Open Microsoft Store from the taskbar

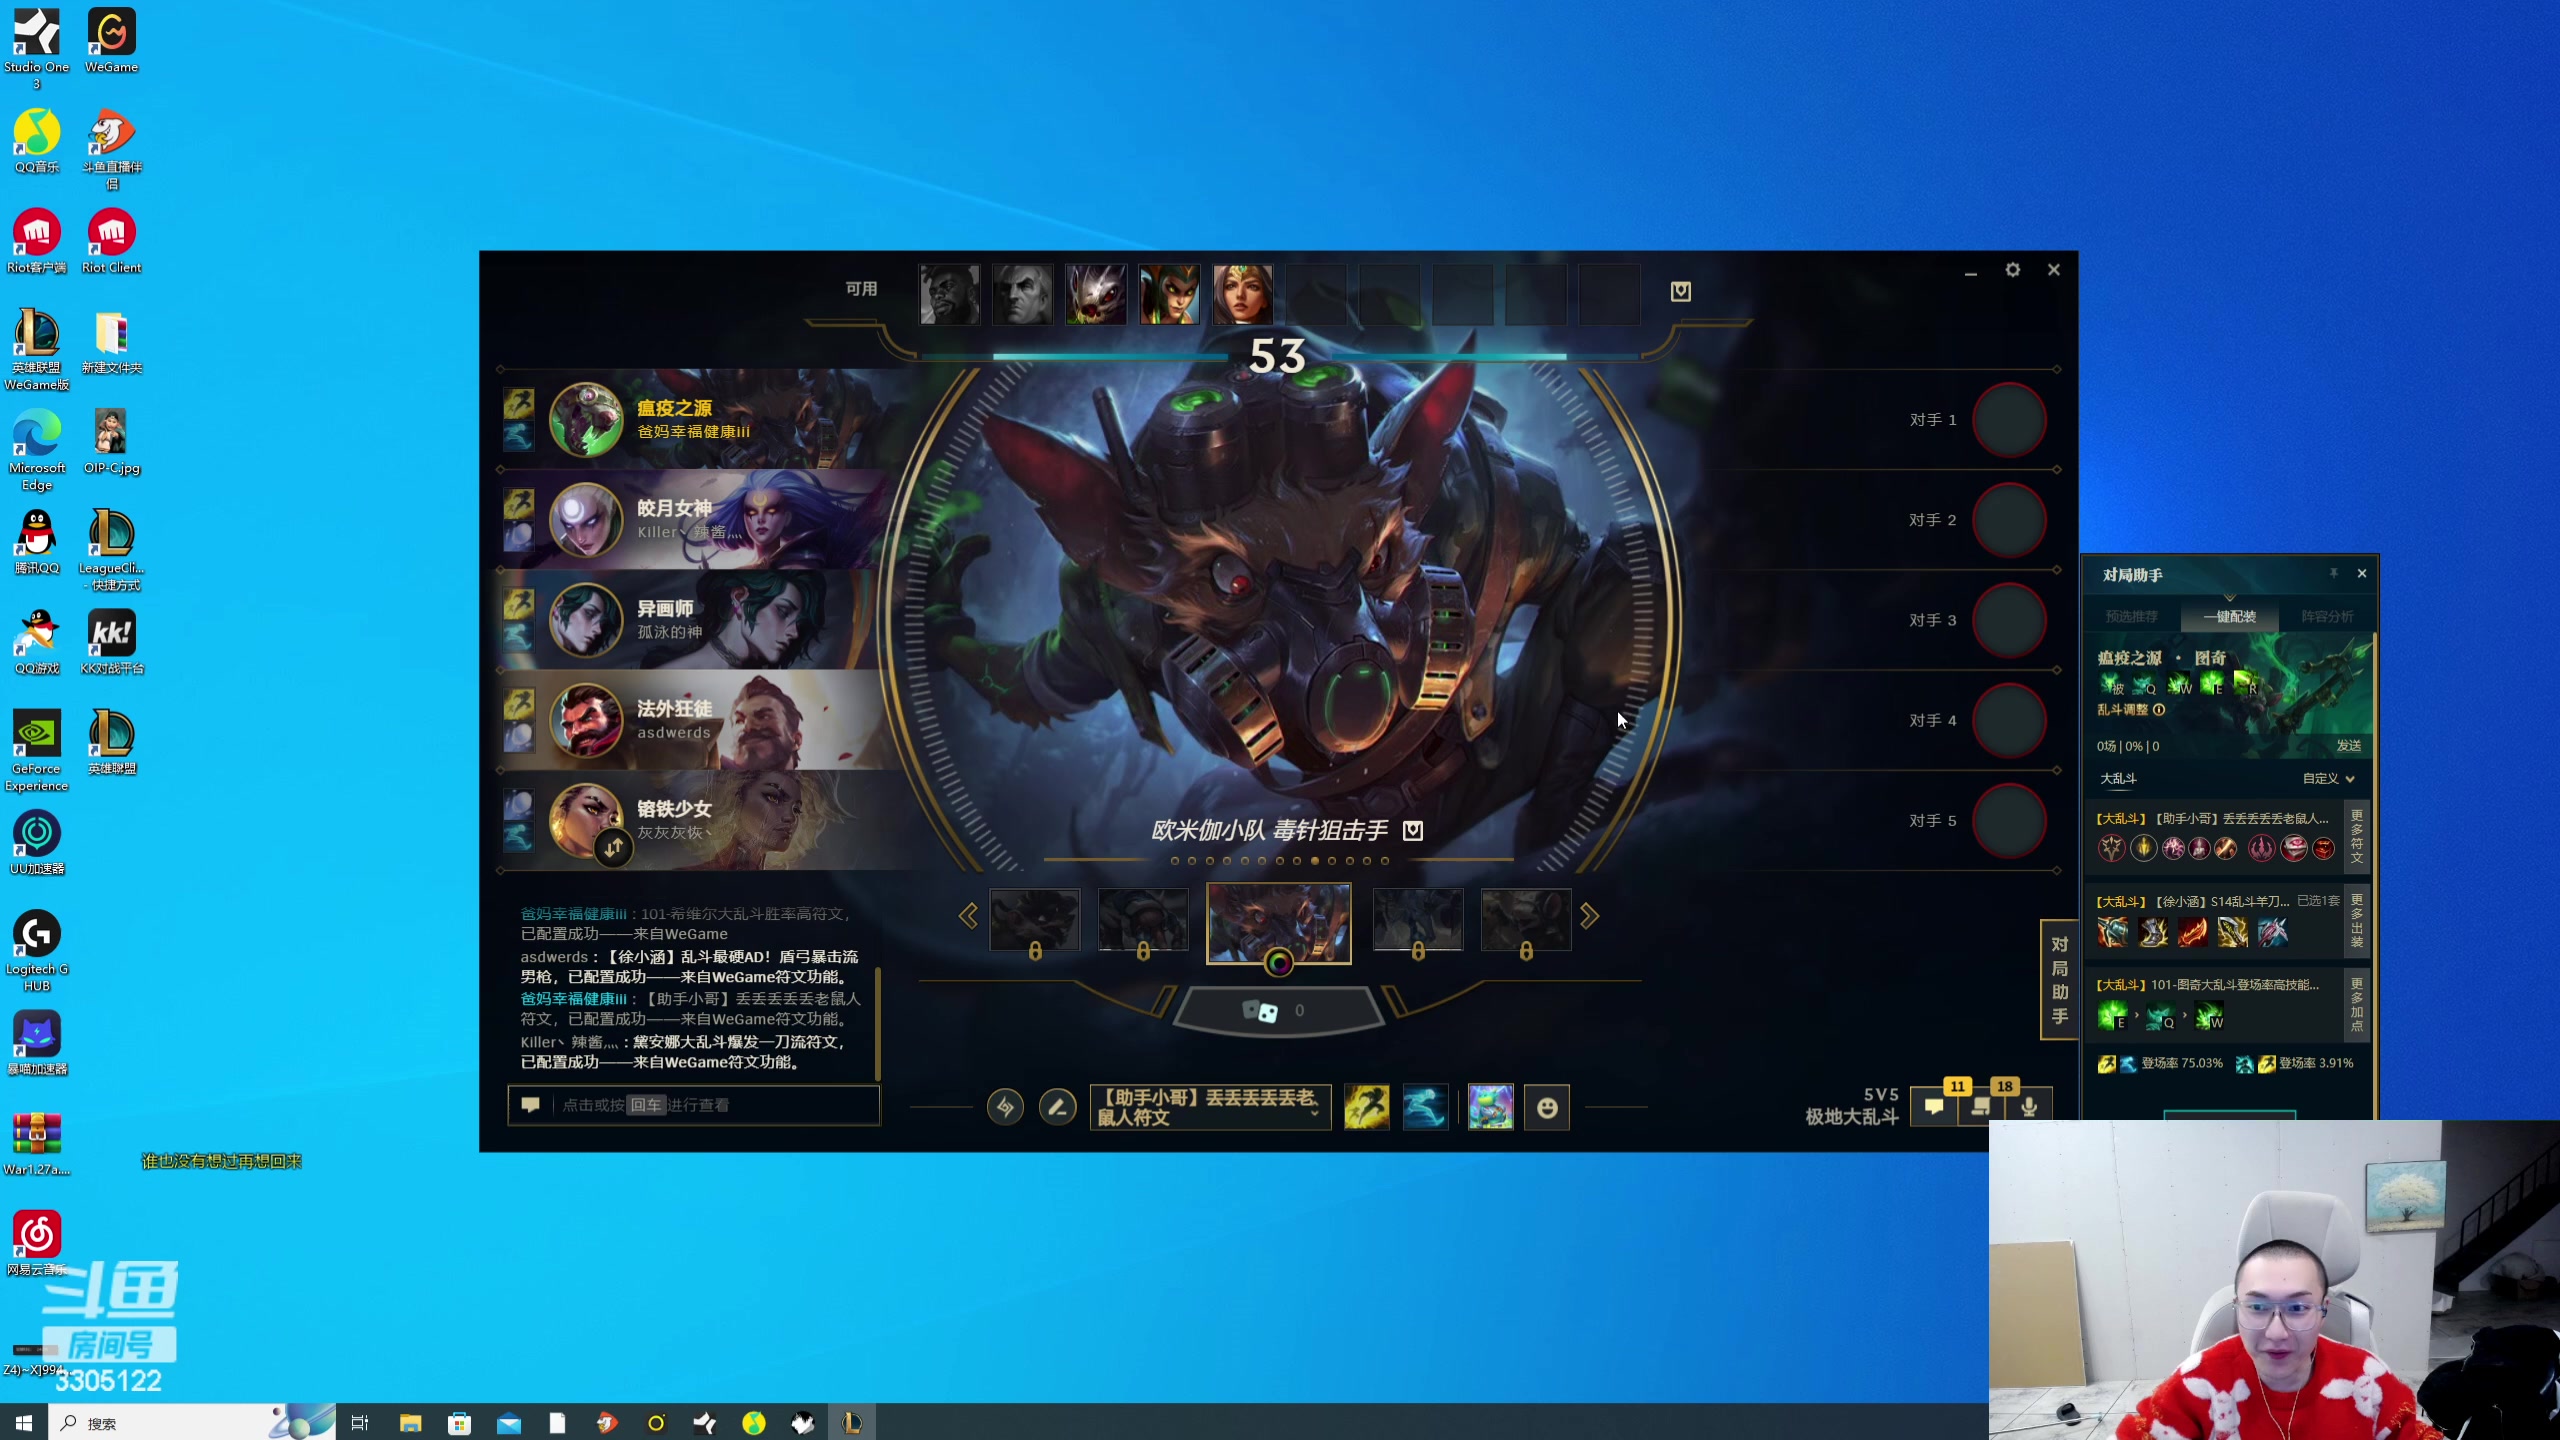pyautogui.click(x=459, y=1422)
